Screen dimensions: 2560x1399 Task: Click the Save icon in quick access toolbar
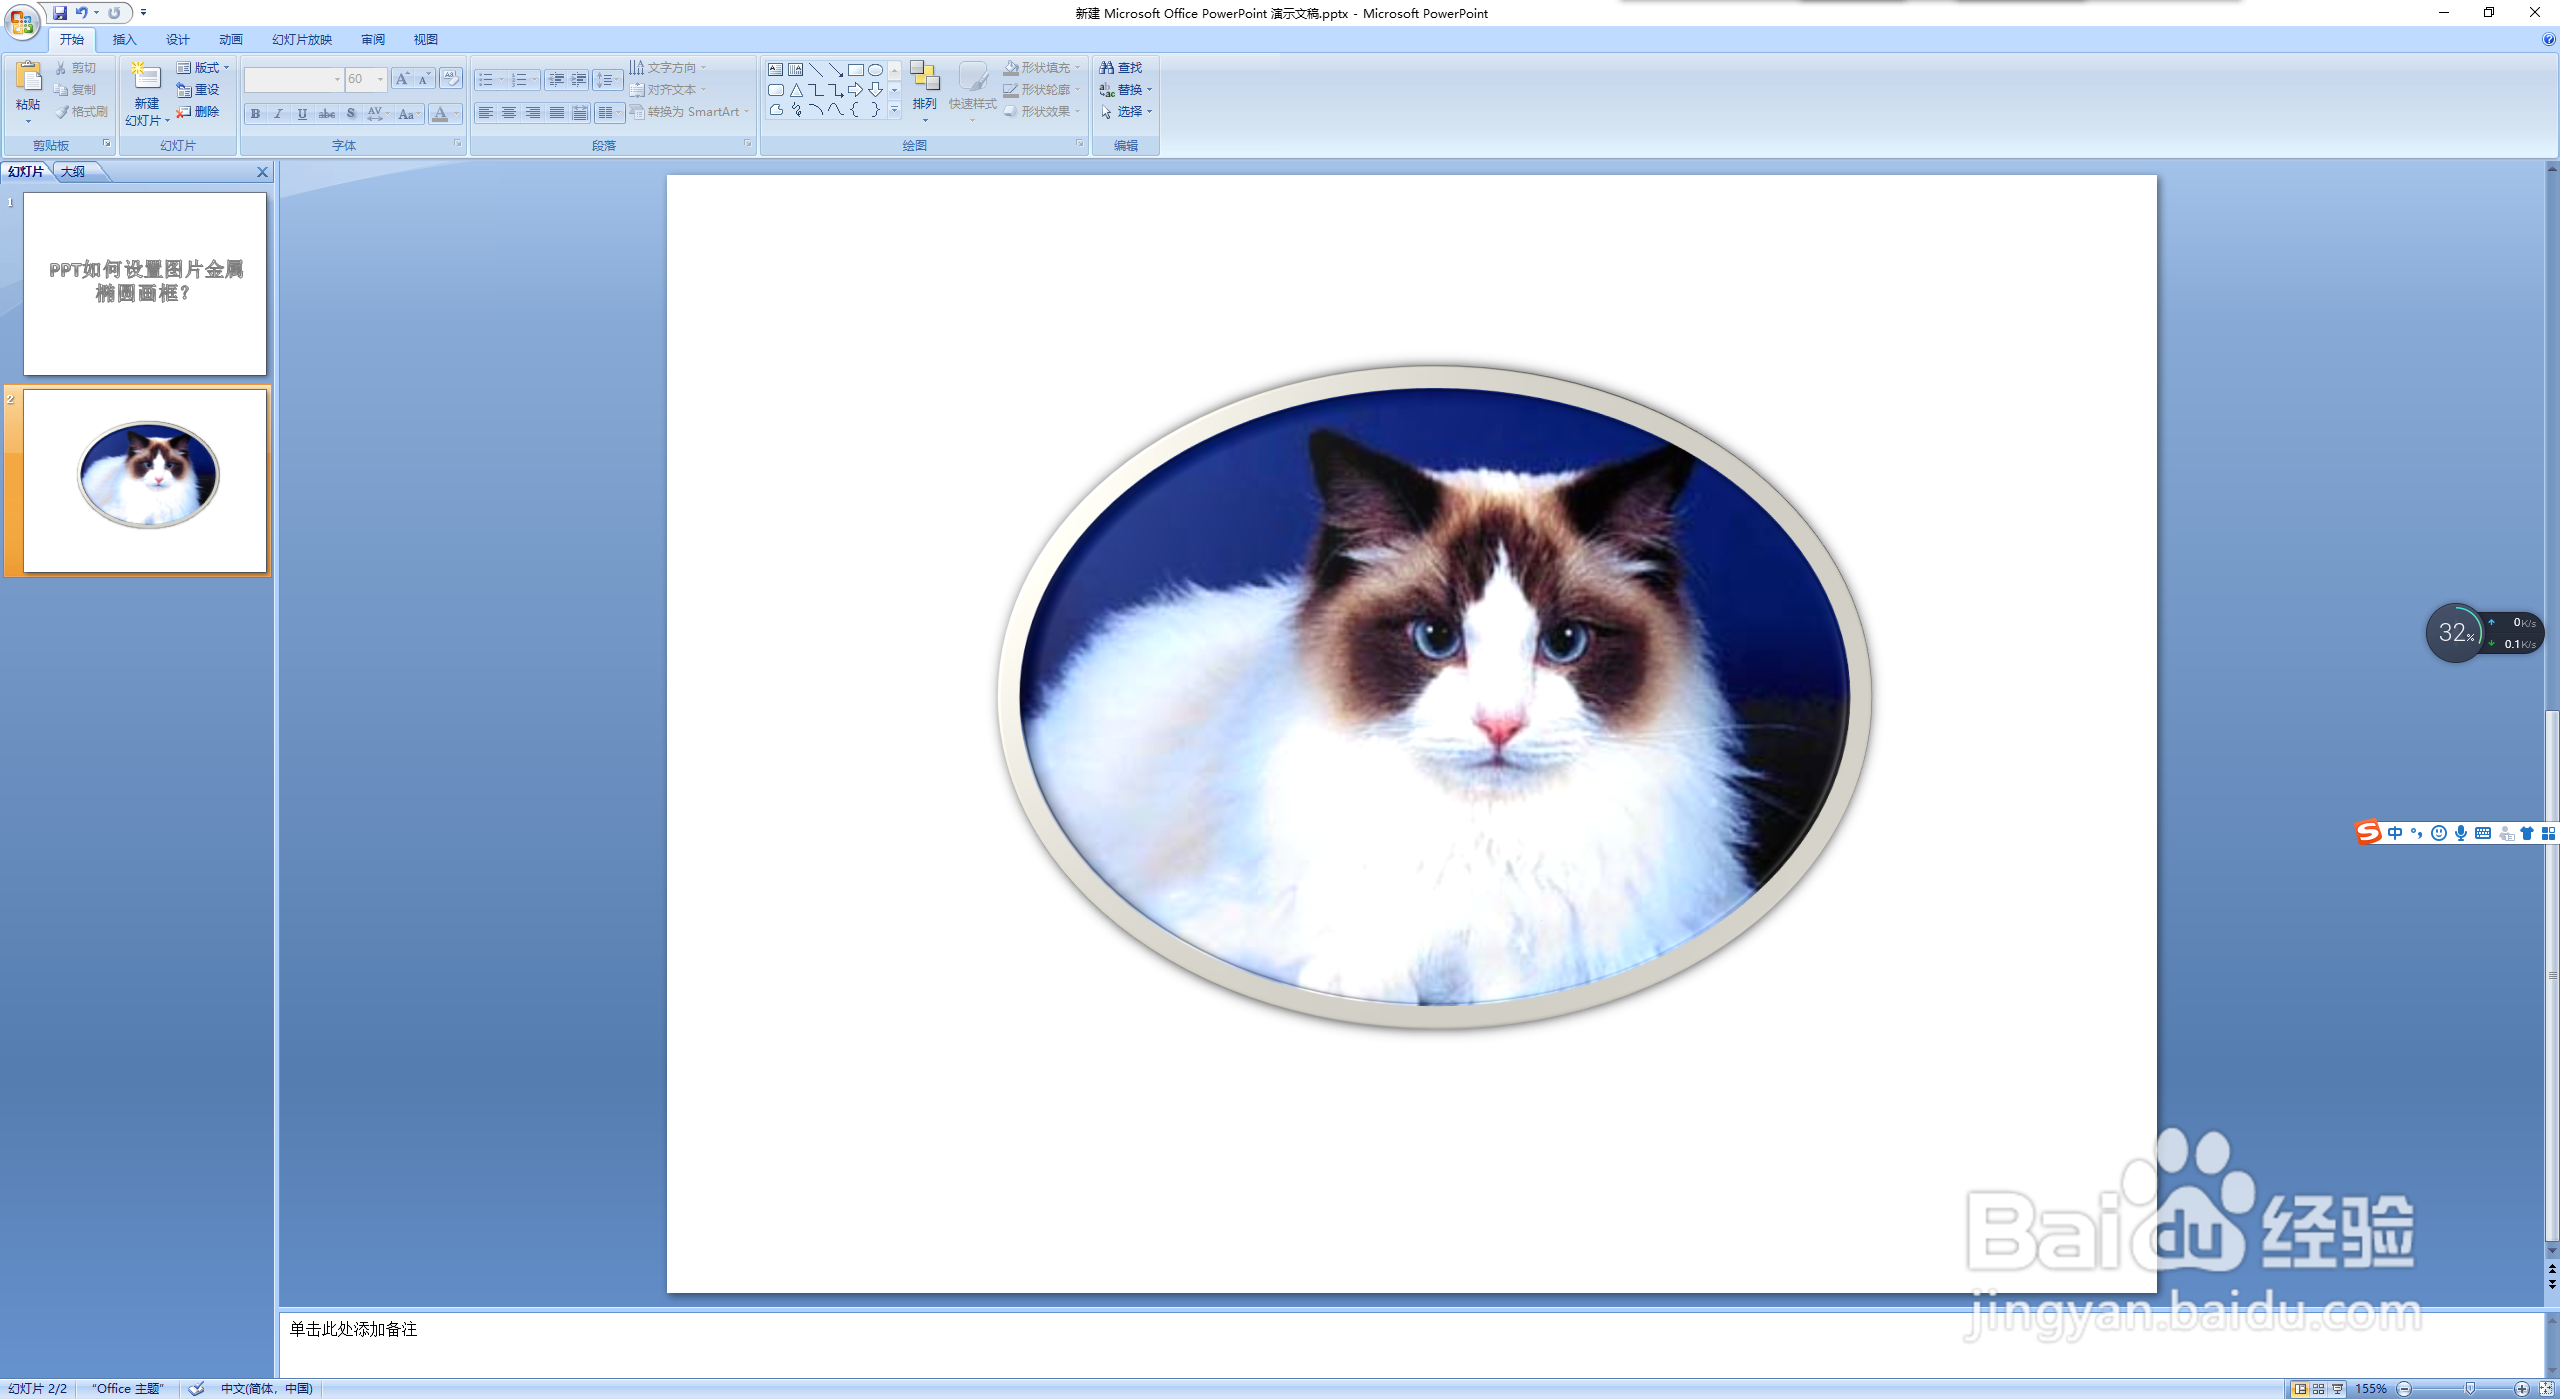(60, 13)
